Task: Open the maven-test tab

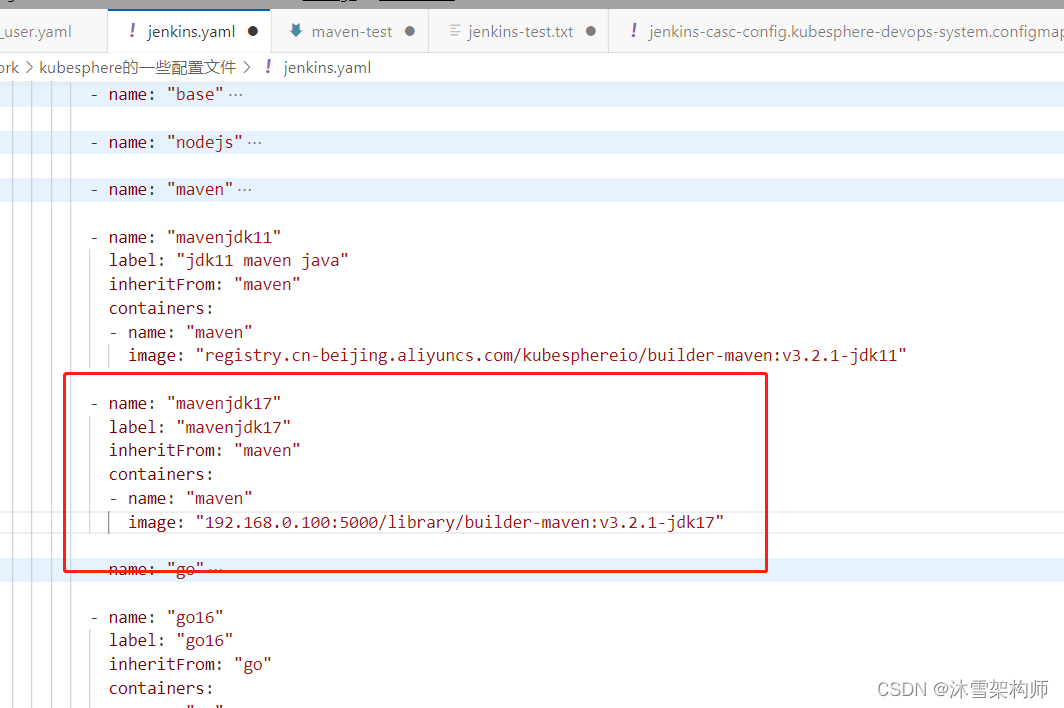Action: pos(350,31)
